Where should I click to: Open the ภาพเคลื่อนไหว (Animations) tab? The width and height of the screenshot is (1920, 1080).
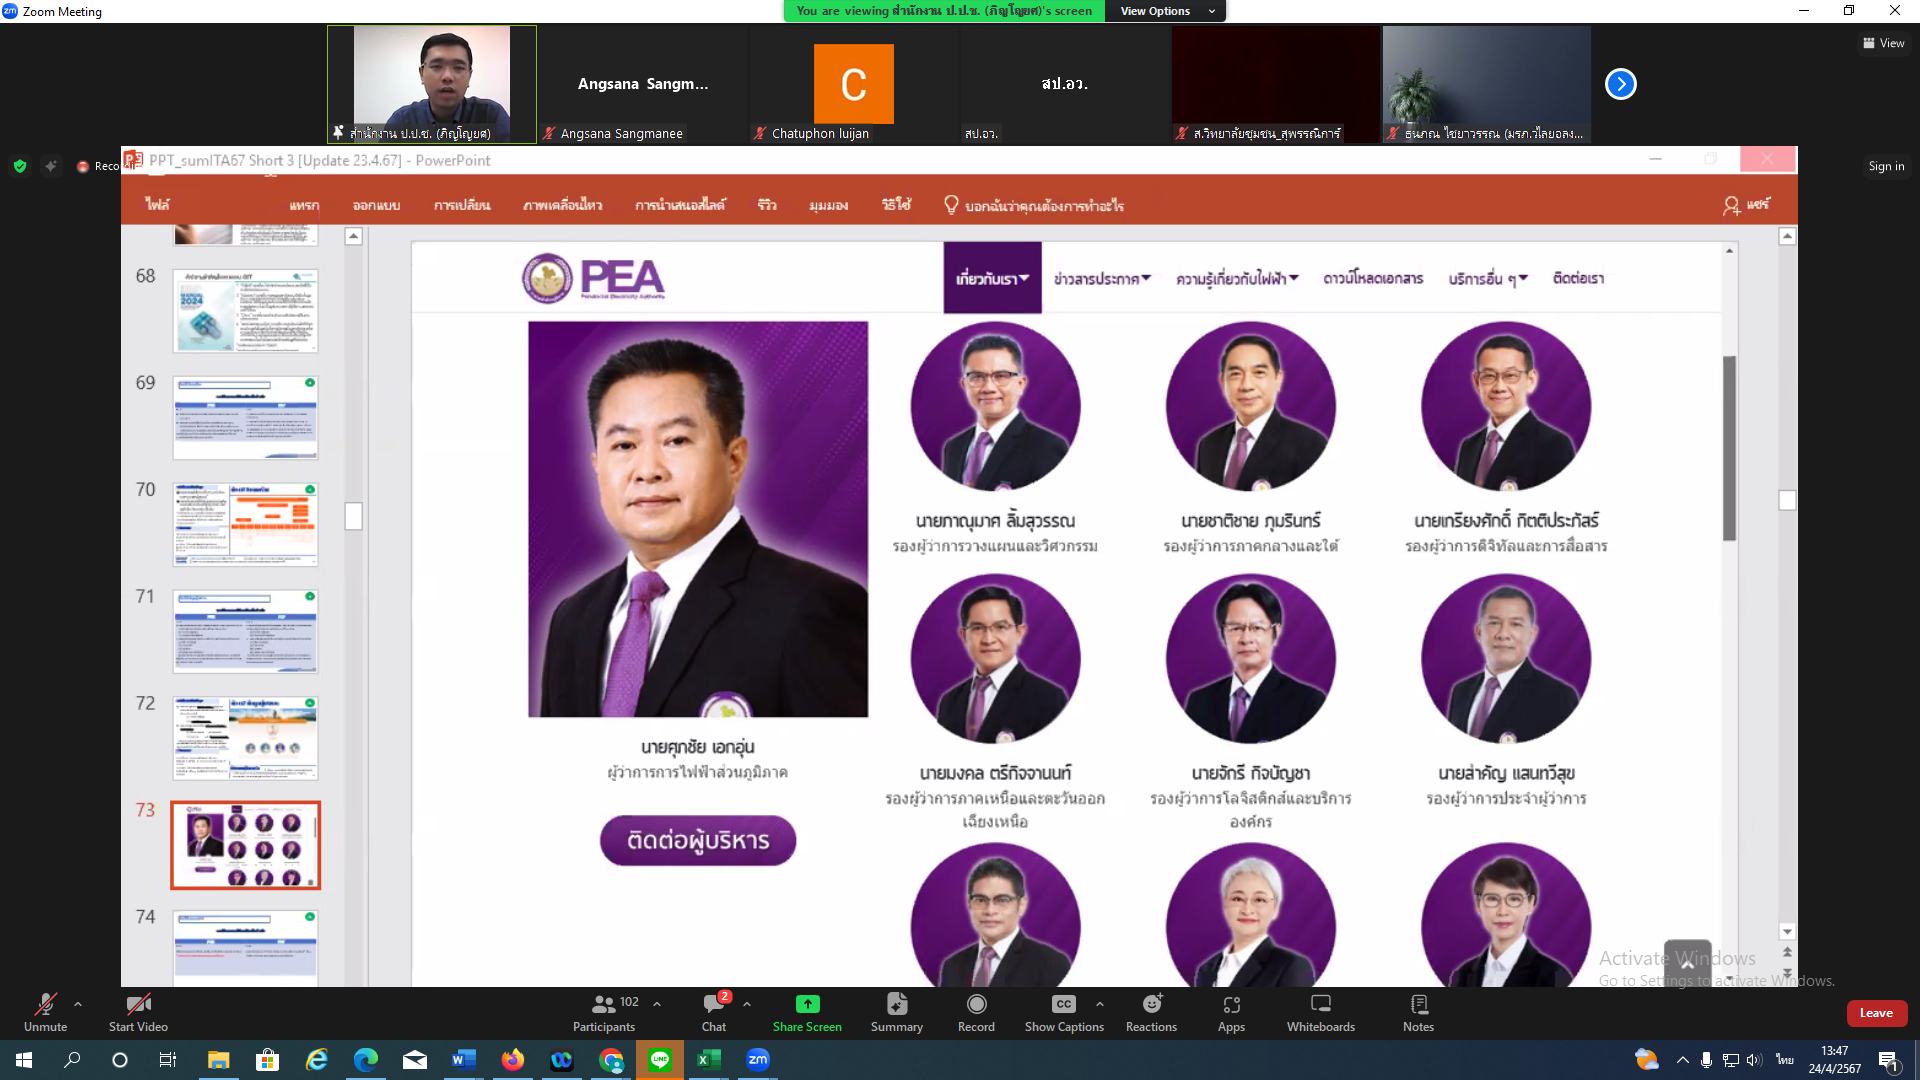562,205
